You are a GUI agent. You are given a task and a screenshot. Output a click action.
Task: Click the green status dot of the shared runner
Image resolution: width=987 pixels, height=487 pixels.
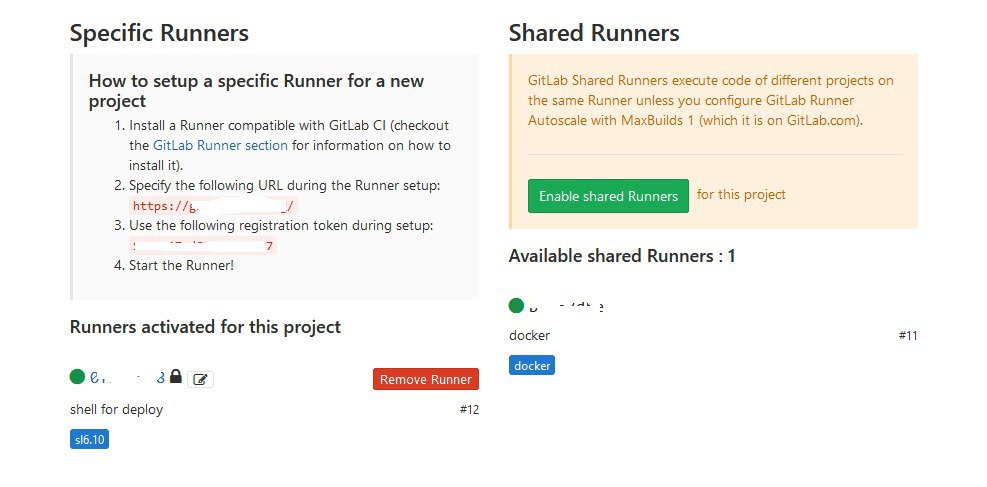tap(516, 306)
